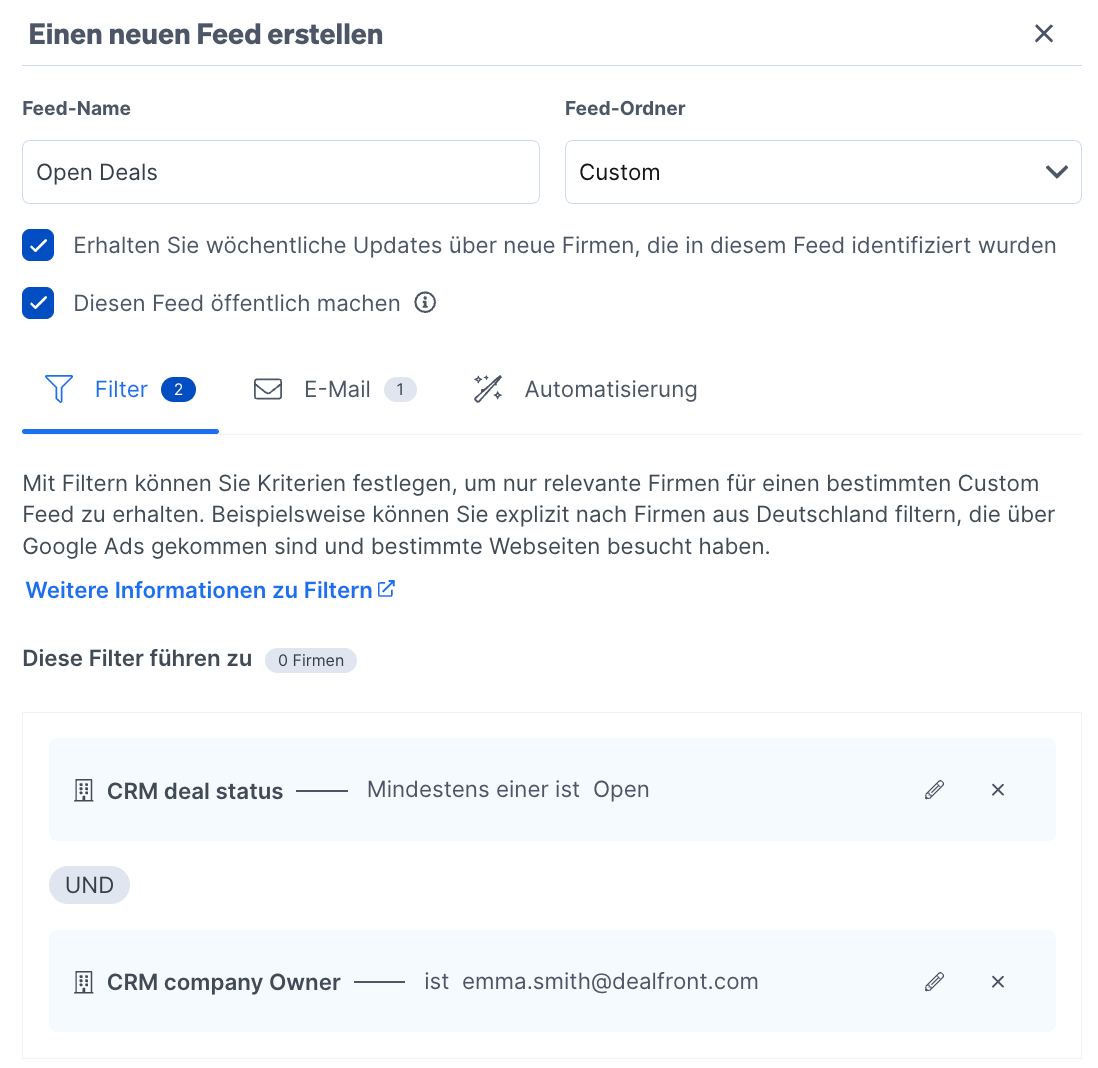The height and width of the screenshot is (1068, 1098).
Task: Edit the CRM company Owner filter pencil icon
Action: (x=934, y=981)
